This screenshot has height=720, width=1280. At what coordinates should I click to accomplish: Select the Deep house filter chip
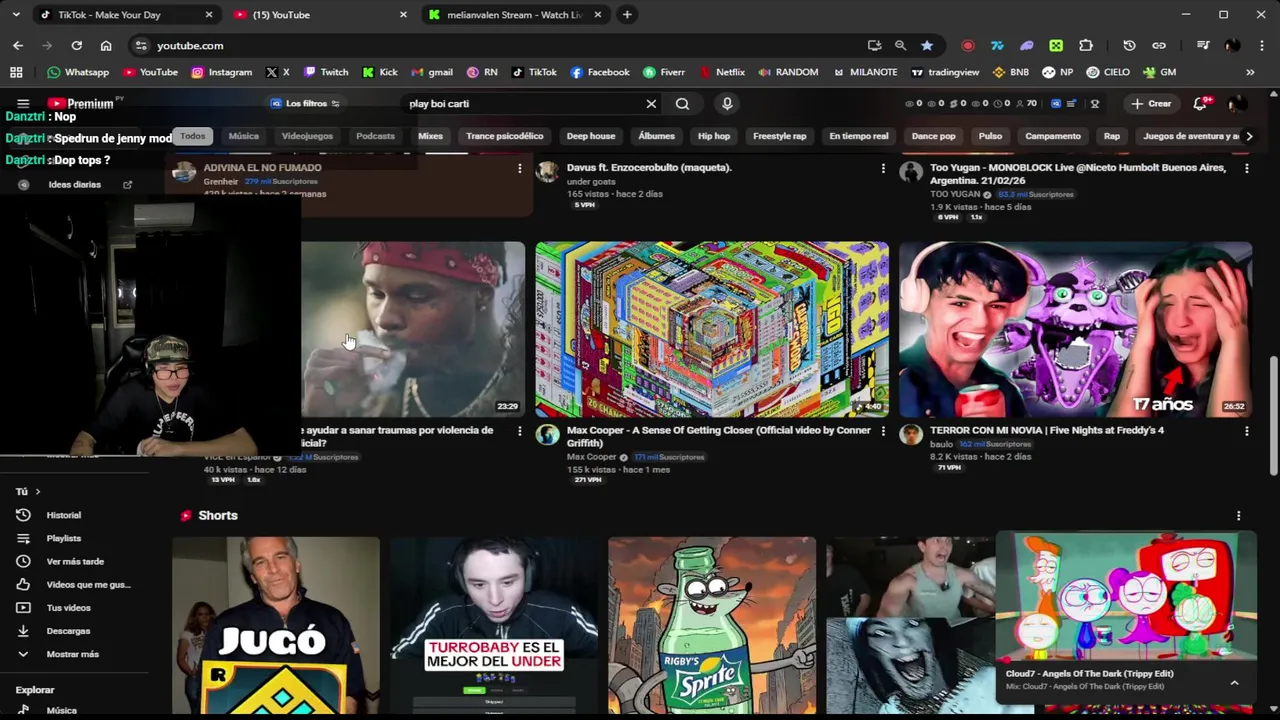pyautogui.click(x=591, y=136)
